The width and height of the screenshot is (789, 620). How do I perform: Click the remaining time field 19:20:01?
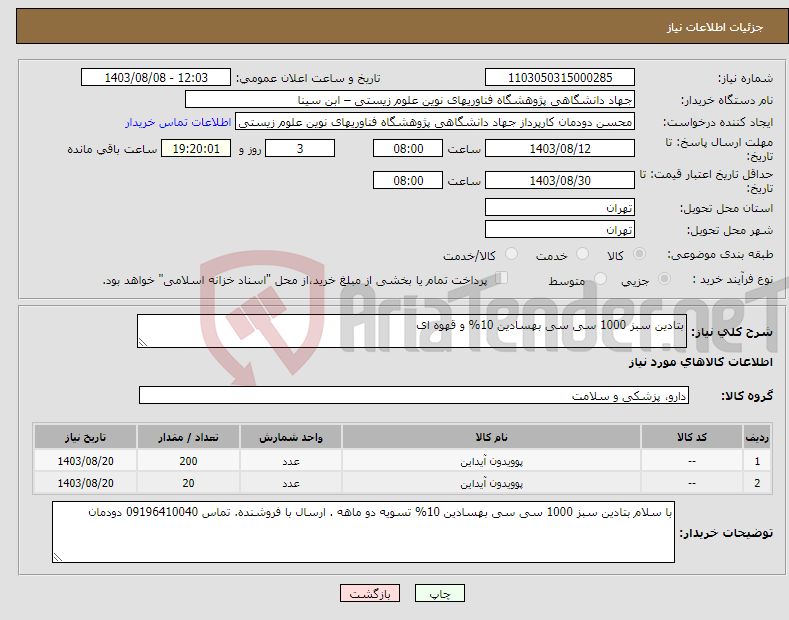point(196,148)
